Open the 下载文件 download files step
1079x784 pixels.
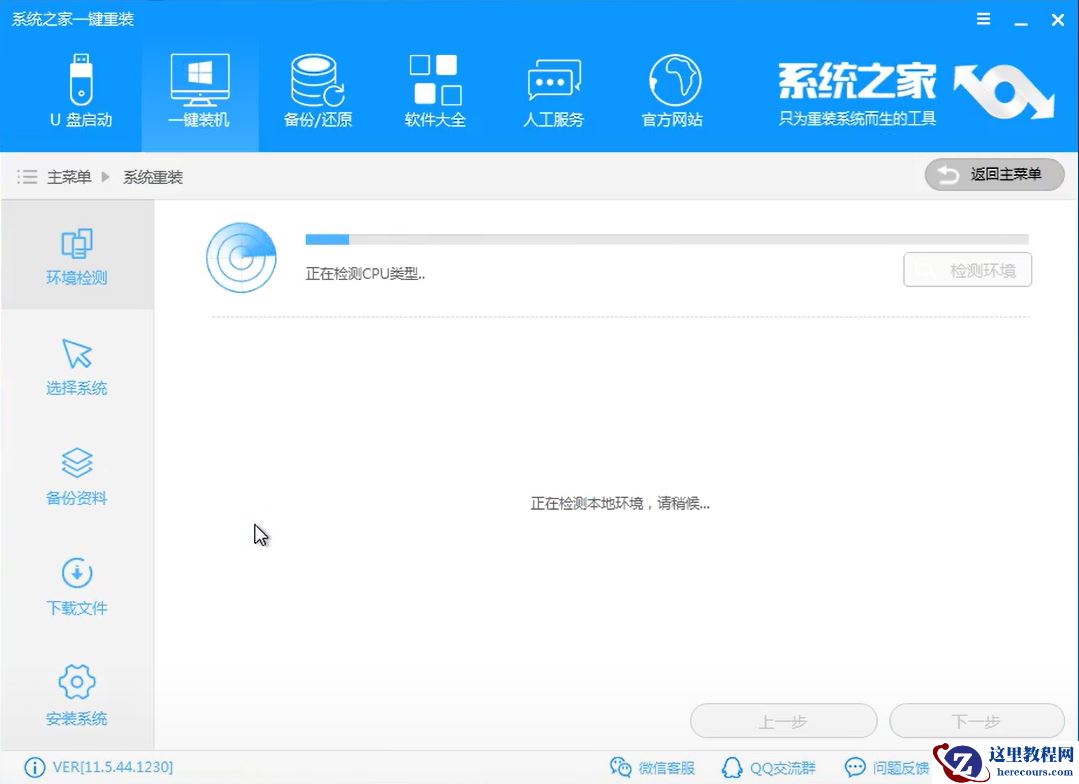(77, 585)
